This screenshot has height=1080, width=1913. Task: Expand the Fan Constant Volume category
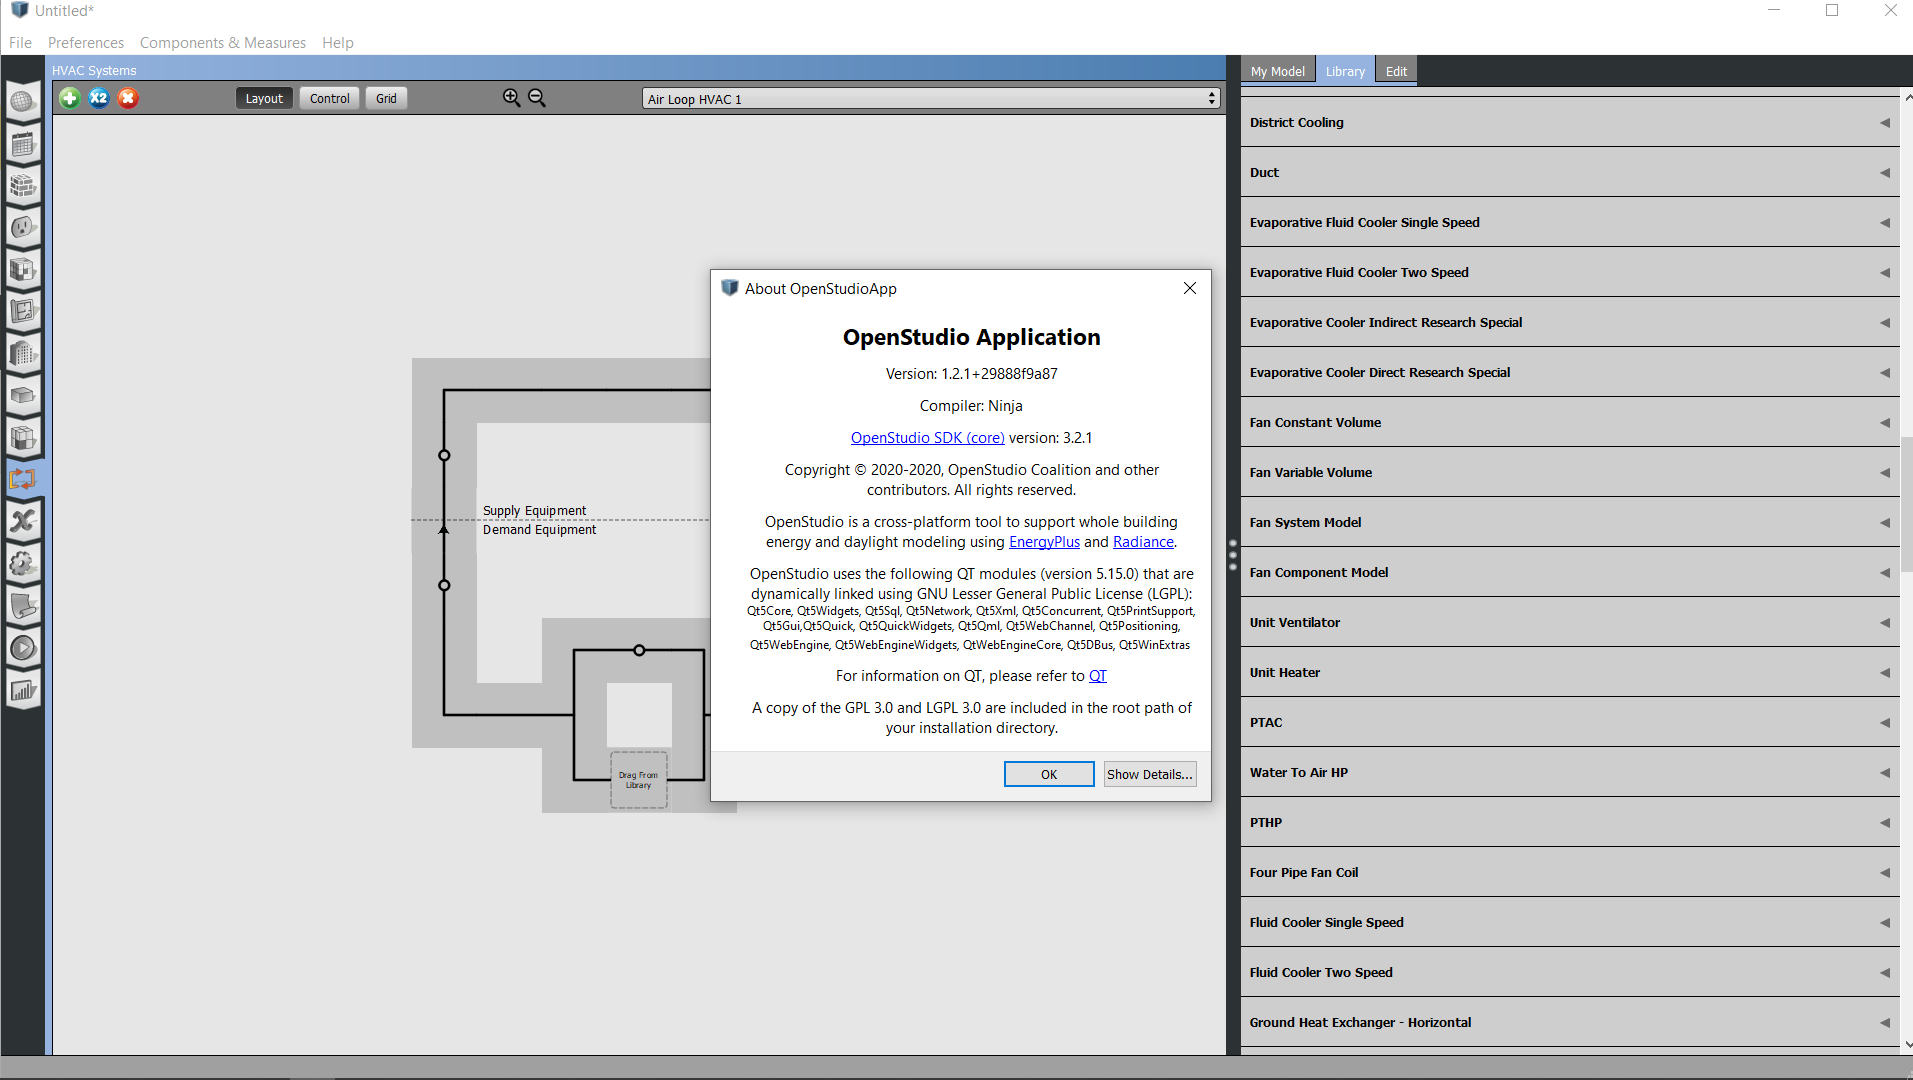point(1570,422)
